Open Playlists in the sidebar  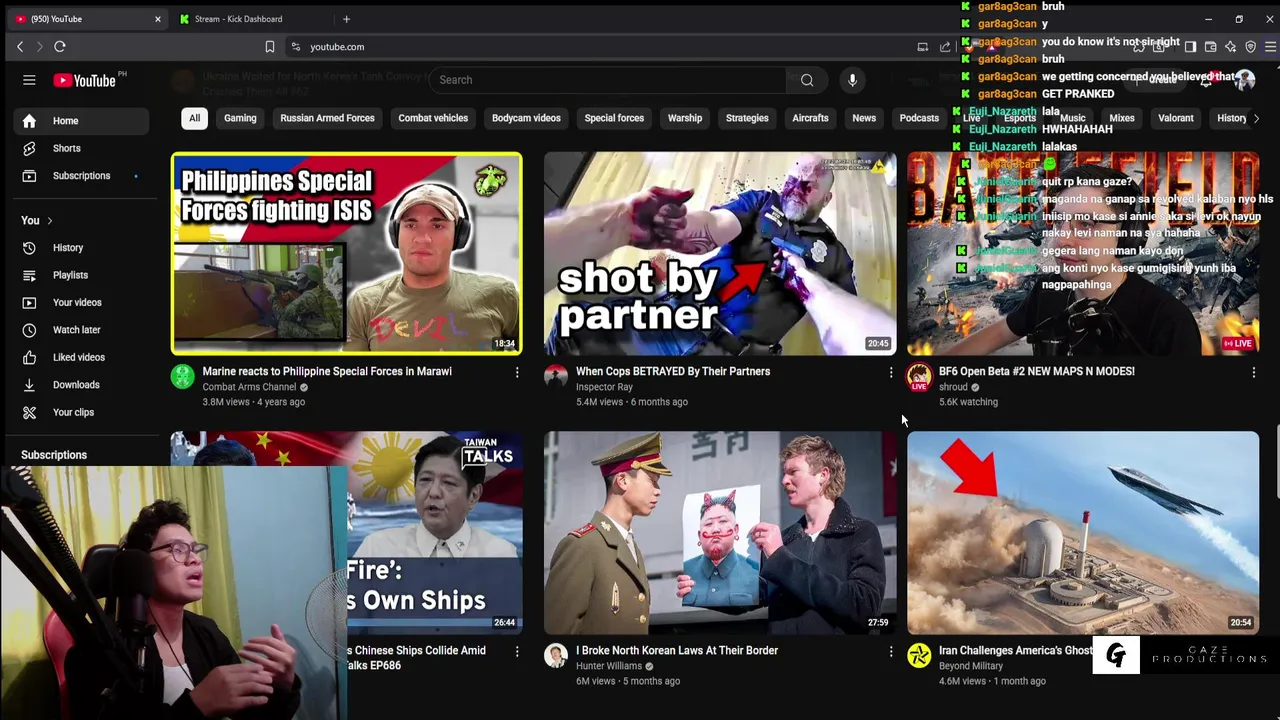81,275
